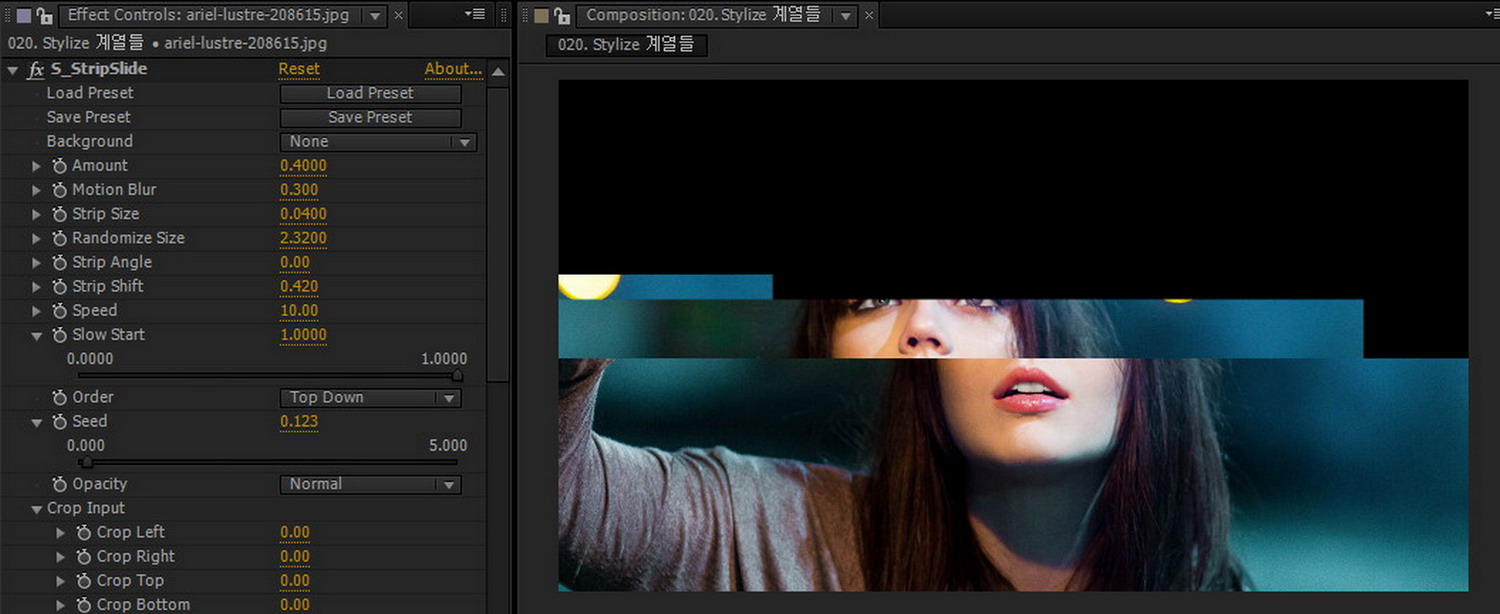Enable keyframing with Motion Blur stopwatch
This screenshot has height=614, width=1500.
tap(60, 190)
